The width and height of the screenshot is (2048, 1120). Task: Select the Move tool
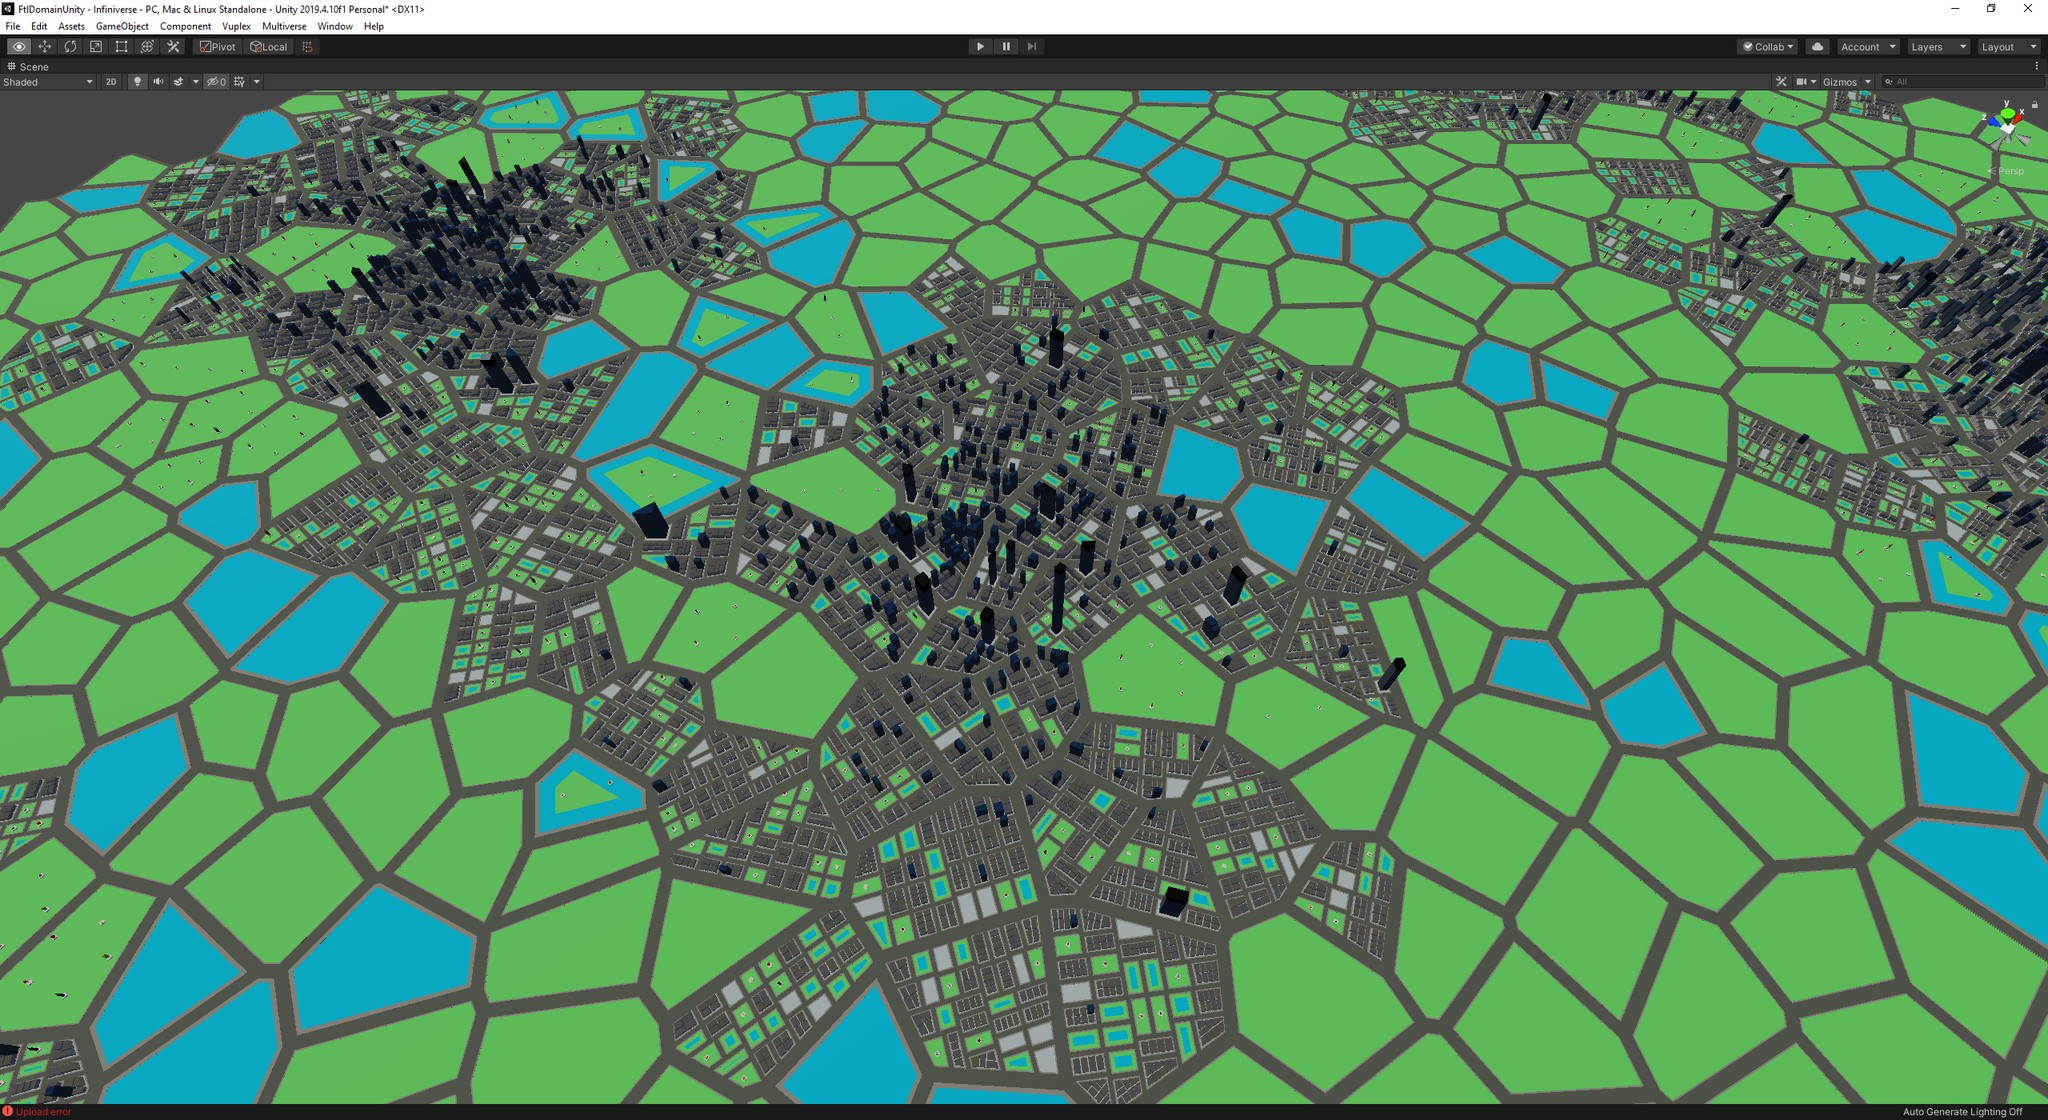44,47
